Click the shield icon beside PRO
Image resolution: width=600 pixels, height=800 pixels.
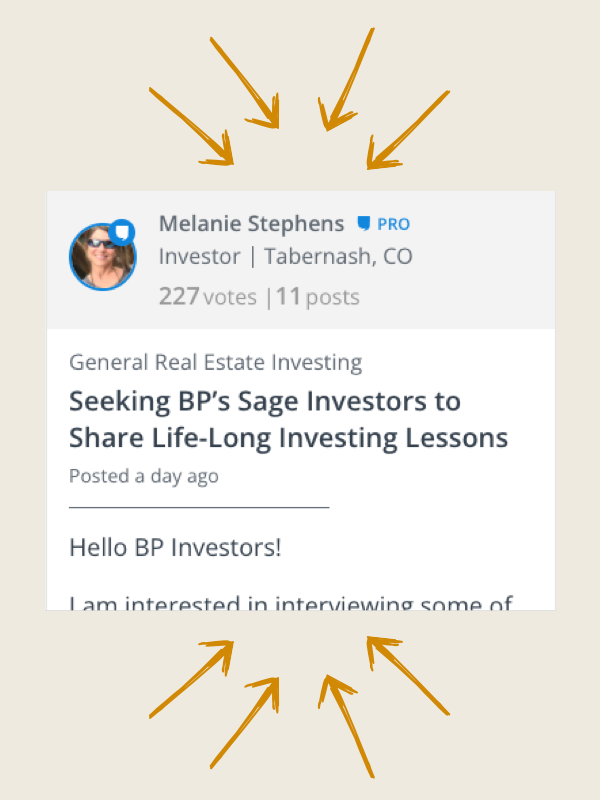[x=364, y=223]
